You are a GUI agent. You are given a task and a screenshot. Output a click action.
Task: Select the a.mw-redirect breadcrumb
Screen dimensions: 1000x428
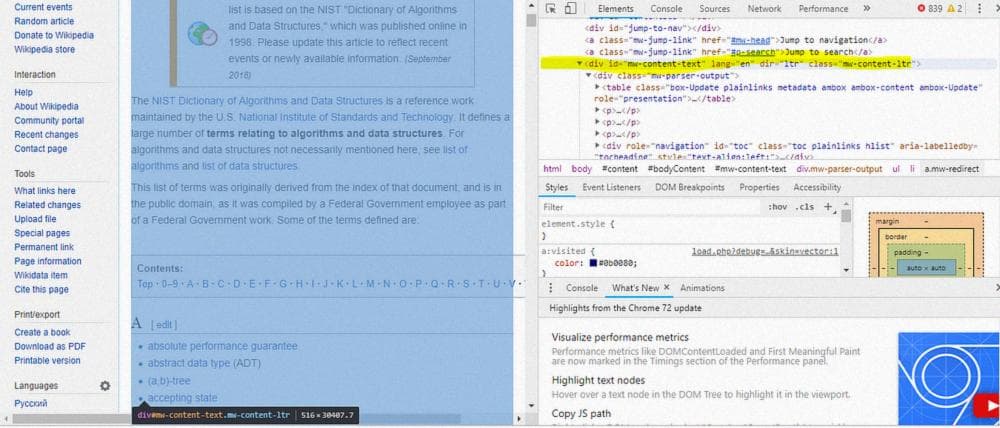click(x=952, y=169)
